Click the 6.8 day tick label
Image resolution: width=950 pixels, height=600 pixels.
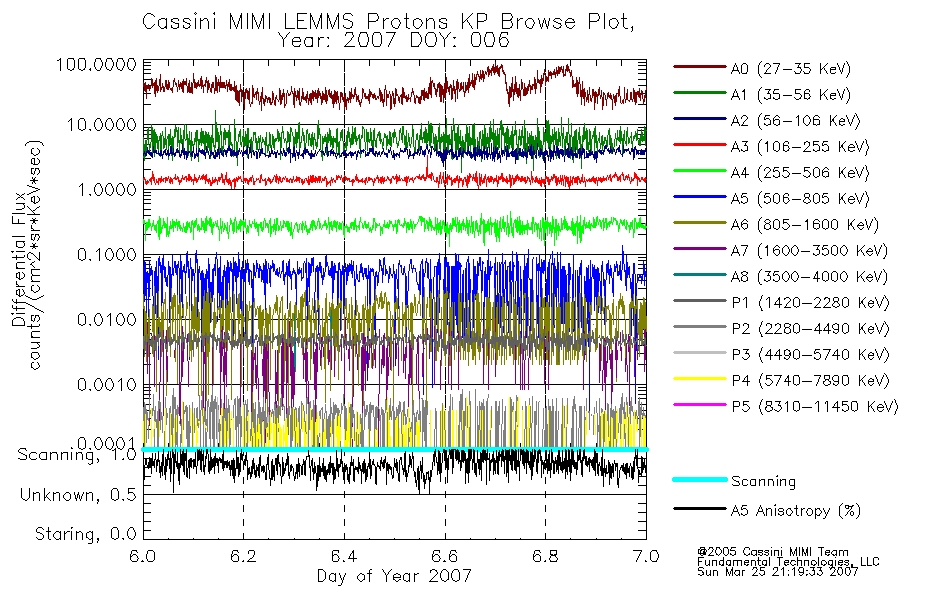coord(545,556)
